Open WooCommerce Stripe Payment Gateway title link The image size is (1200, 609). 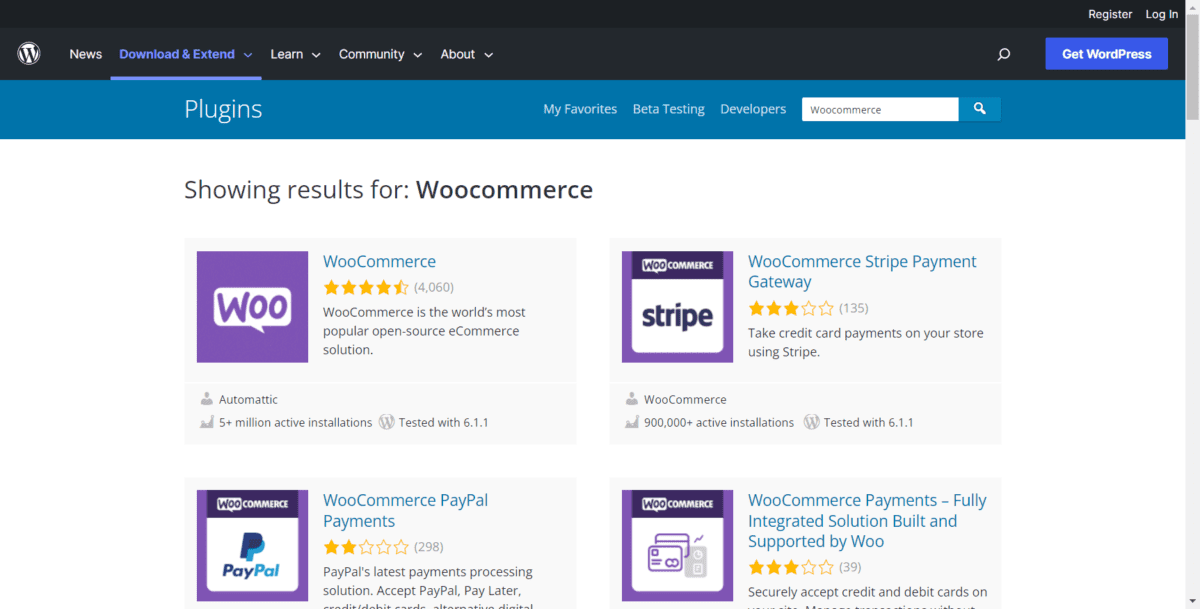point(862,271)
